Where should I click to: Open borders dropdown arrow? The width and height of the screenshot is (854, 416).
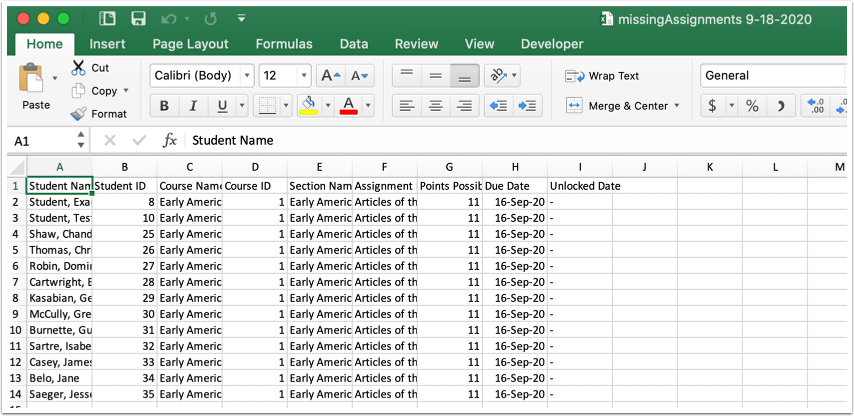(286, 106)
